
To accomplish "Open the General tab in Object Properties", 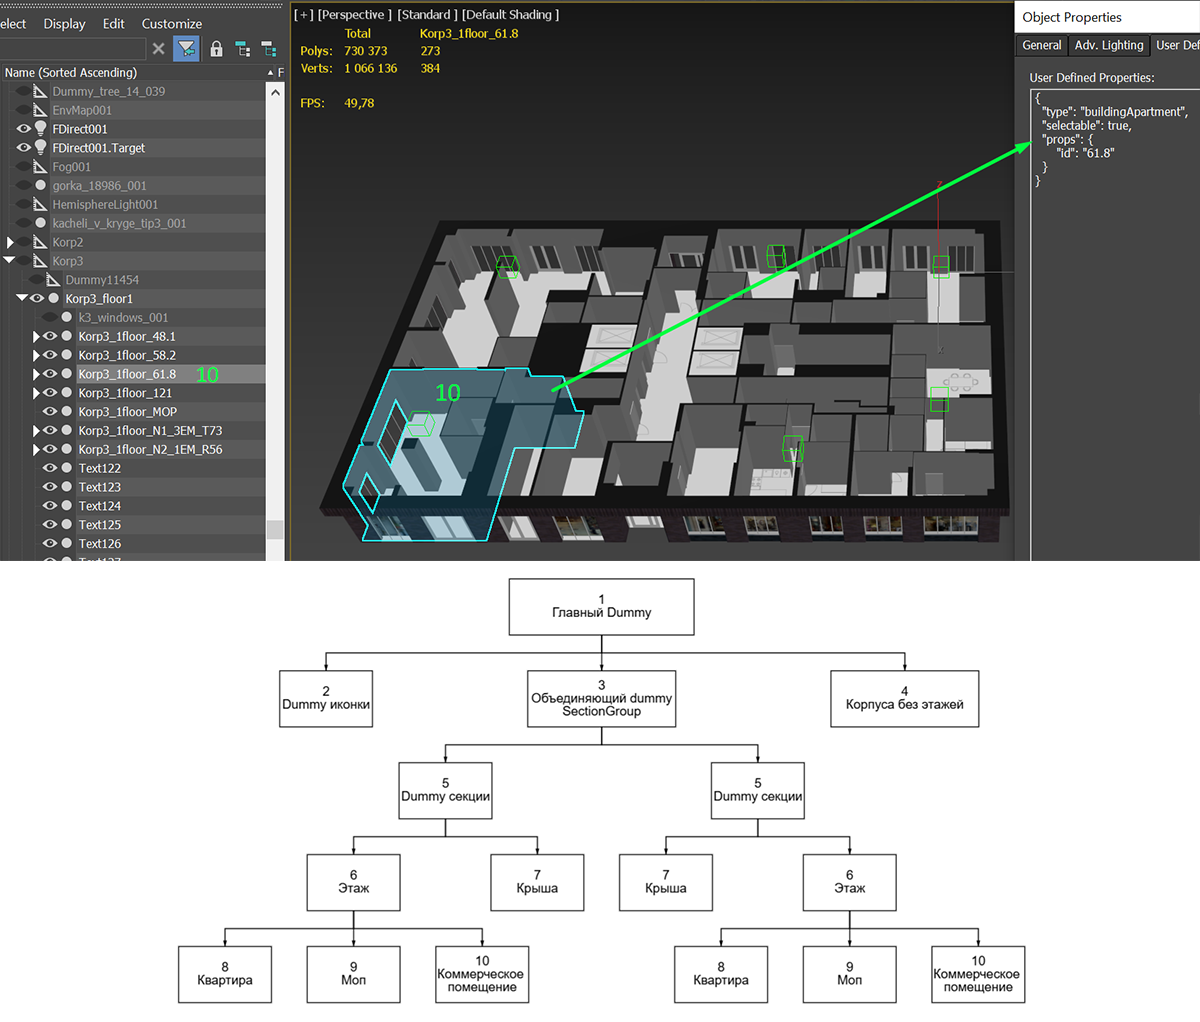I will tap(1042, 45).
